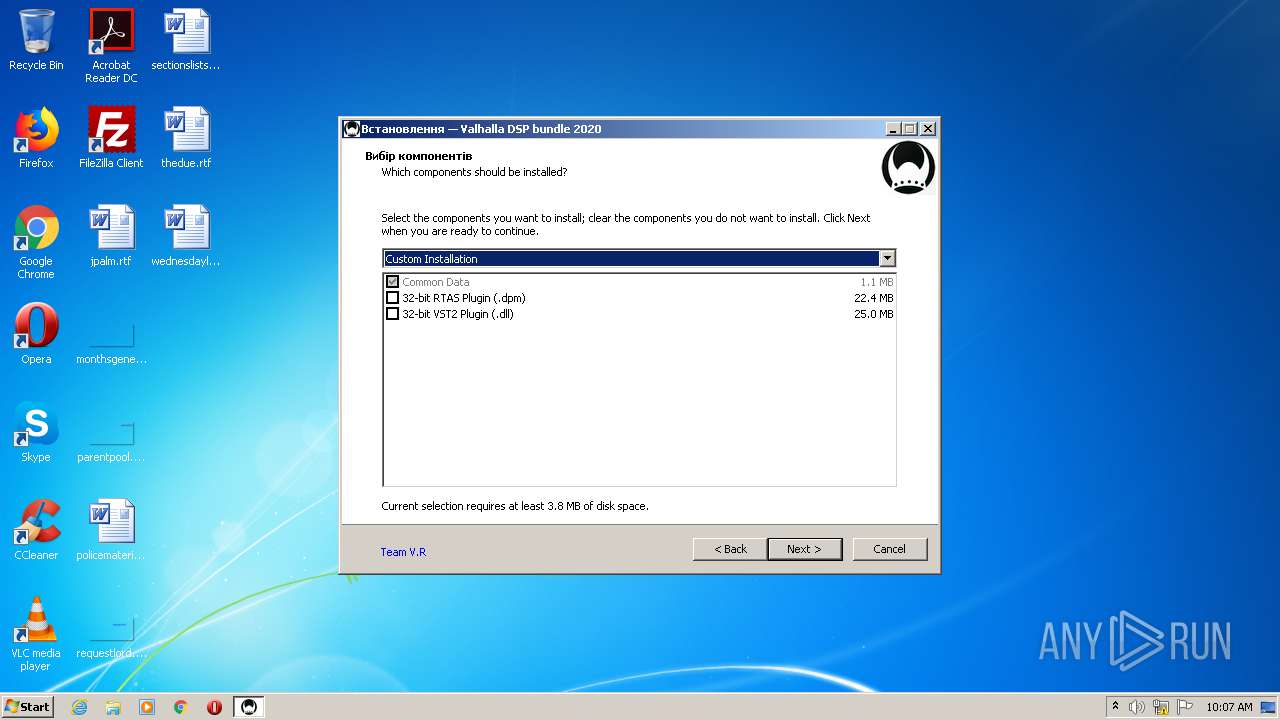Image resolution: width=1280 pixels, height=720 pixels.
Task: Toggle the Common Data checkbox
Action: [x=392, y=282]
